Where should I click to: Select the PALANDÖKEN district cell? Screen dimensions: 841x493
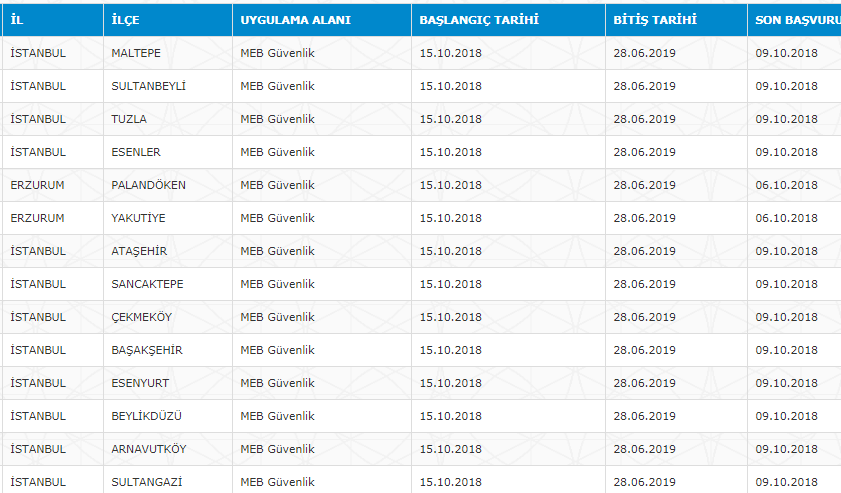coord(148,185)
